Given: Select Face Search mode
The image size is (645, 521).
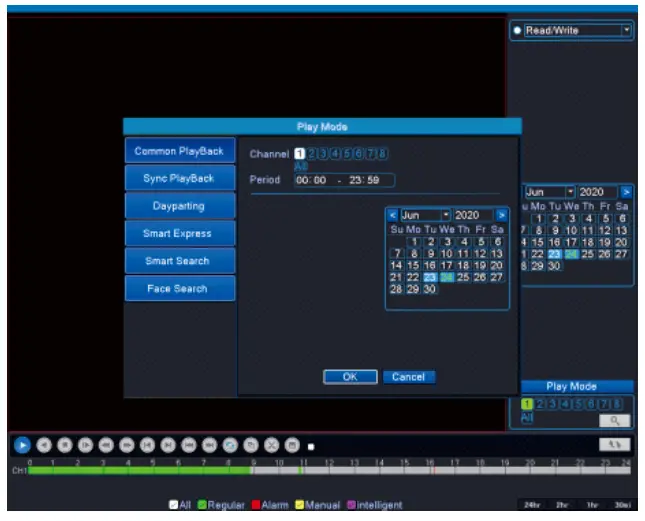Looking at the screenshot, I should (x=180, y=288).
